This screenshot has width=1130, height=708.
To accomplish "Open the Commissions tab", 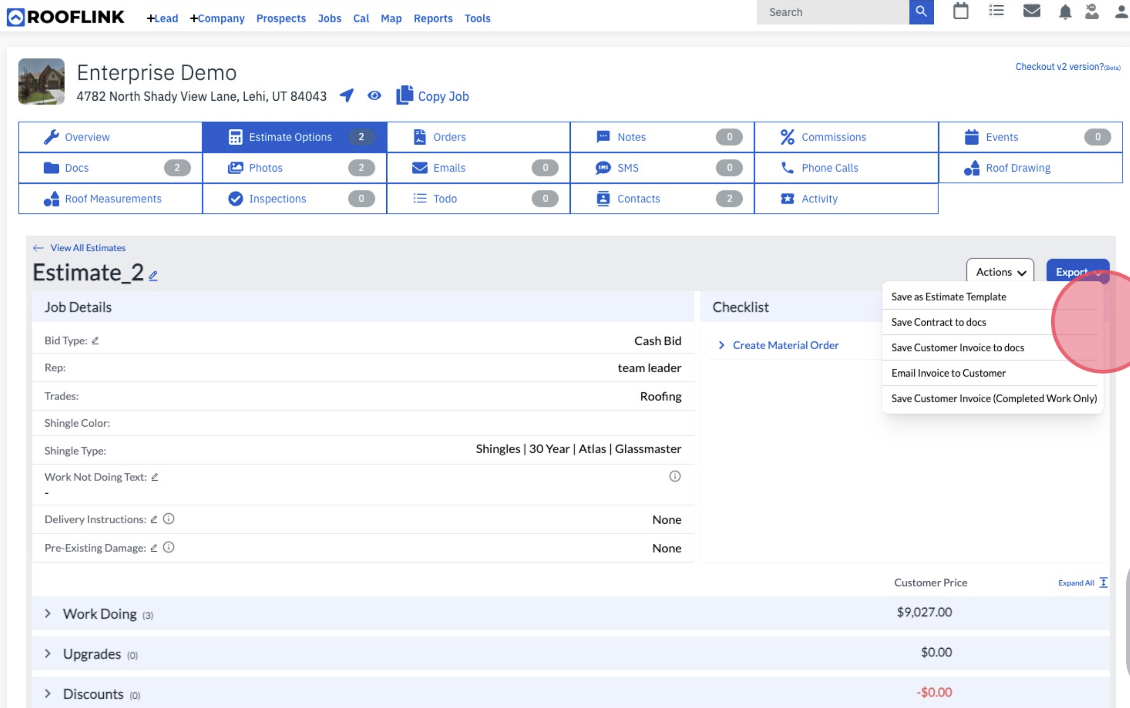I will click(x=846, y=137).
